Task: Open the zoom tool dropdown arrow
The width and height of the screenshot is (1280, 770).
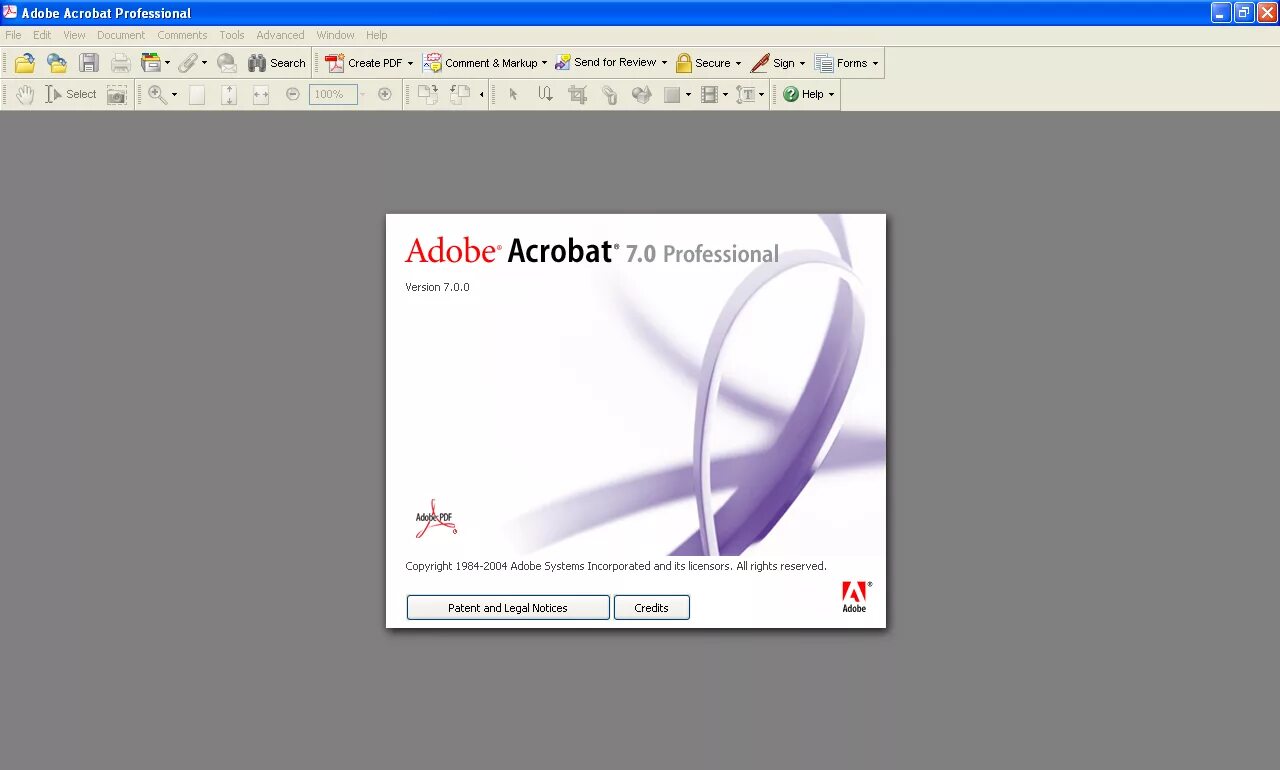Action: point(174,94)
